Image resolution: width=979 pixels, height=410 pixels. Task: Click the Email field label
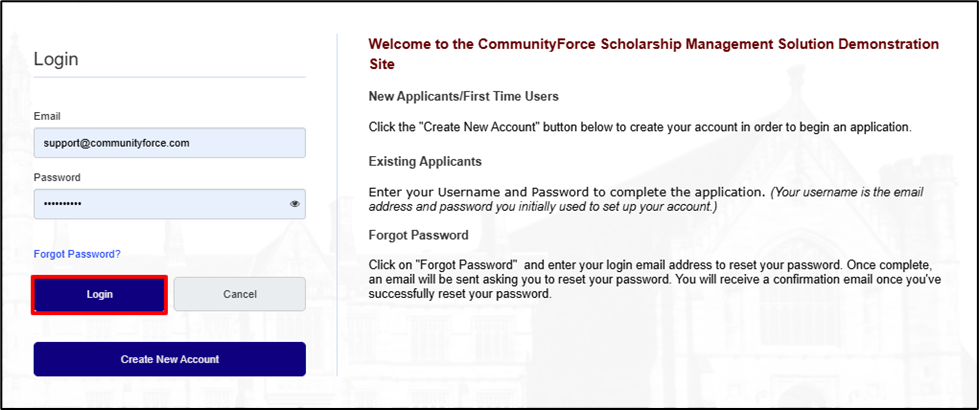point(47,116)
